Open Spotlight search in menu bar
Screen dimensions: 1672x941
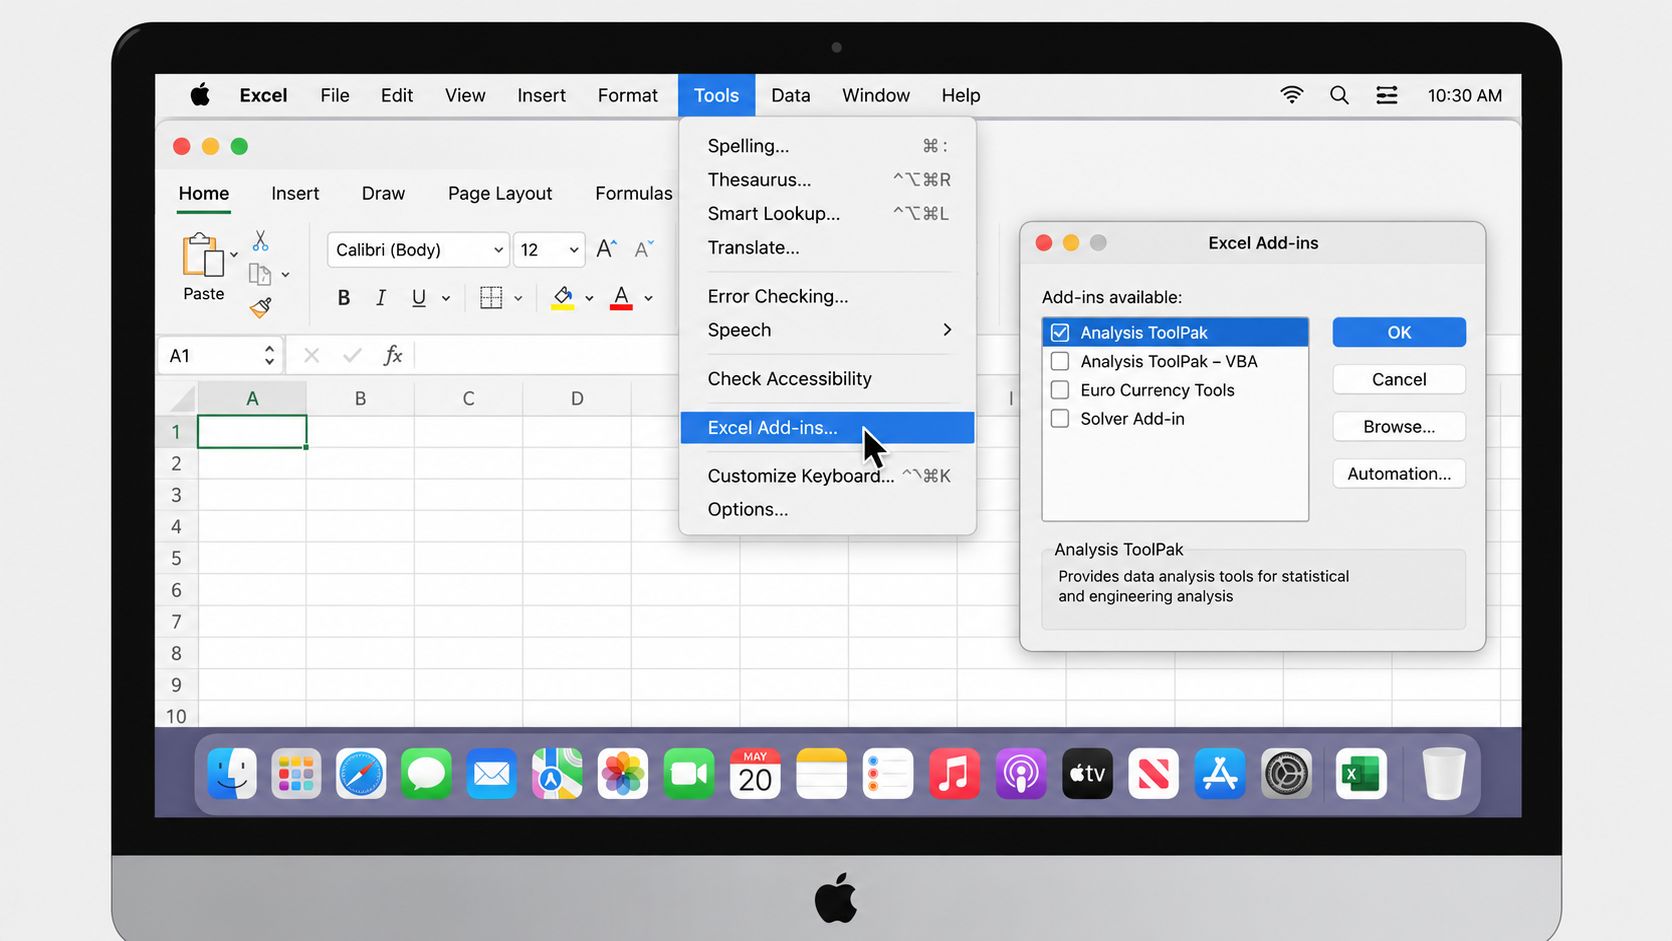pyautogui.click(x=1339, y=95)
